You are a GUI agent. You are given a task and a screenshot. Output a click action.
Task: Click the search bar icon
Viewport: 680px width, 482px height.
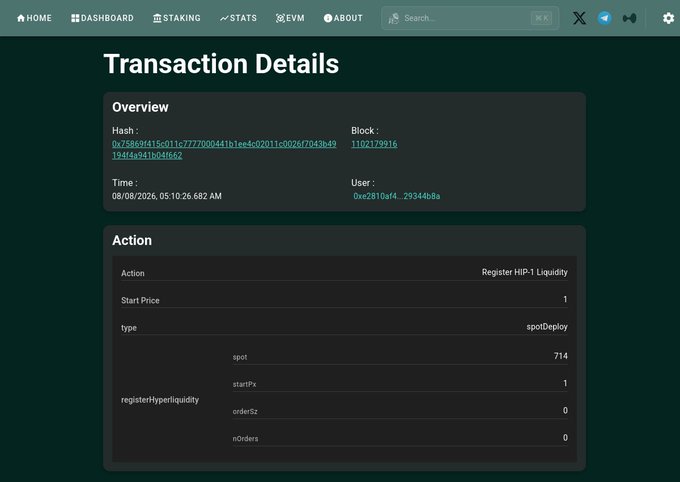point(393,18)
